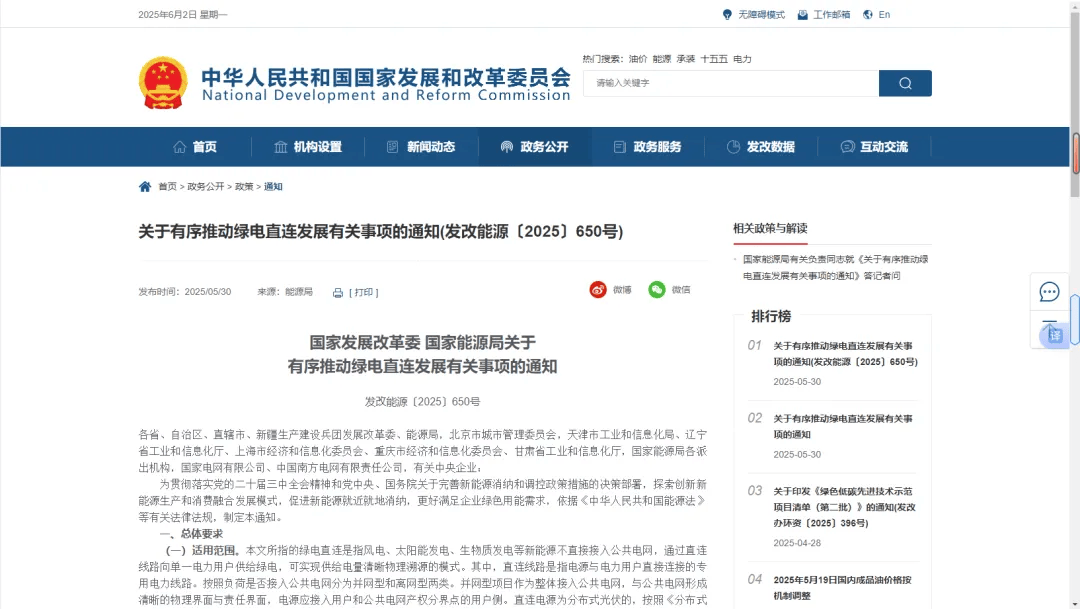Viewport: 1080px width, 609px height.
Task: Open ranking item 03 绿色低碳先进技术示范 notice
Action: click(844, 507)
